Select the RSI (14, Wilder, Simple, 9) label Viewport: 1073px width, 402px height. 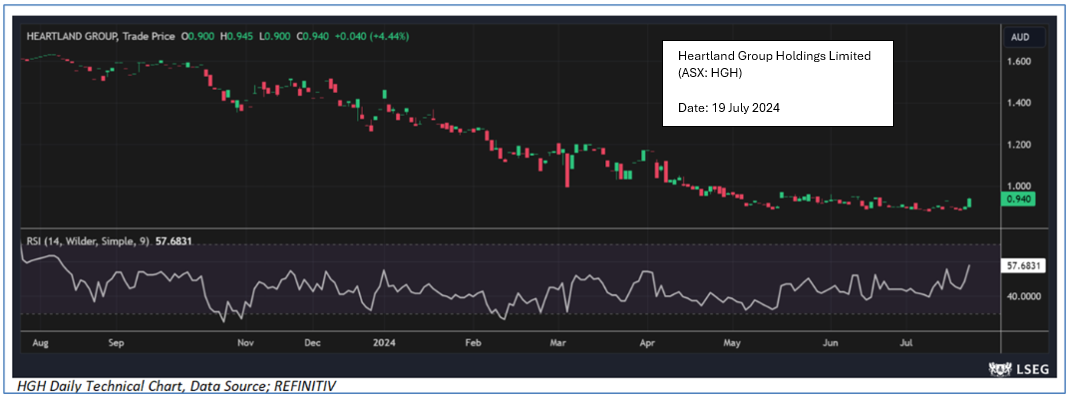[x=87, y=242]
